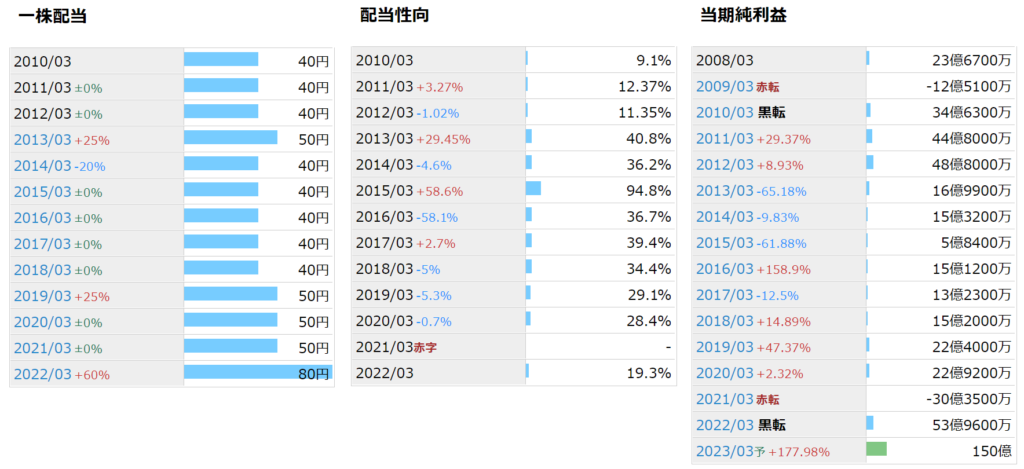Viewport: 1024px width, 469px height.
Task: Select the 80円 dividend value
Action: [314, 375]
